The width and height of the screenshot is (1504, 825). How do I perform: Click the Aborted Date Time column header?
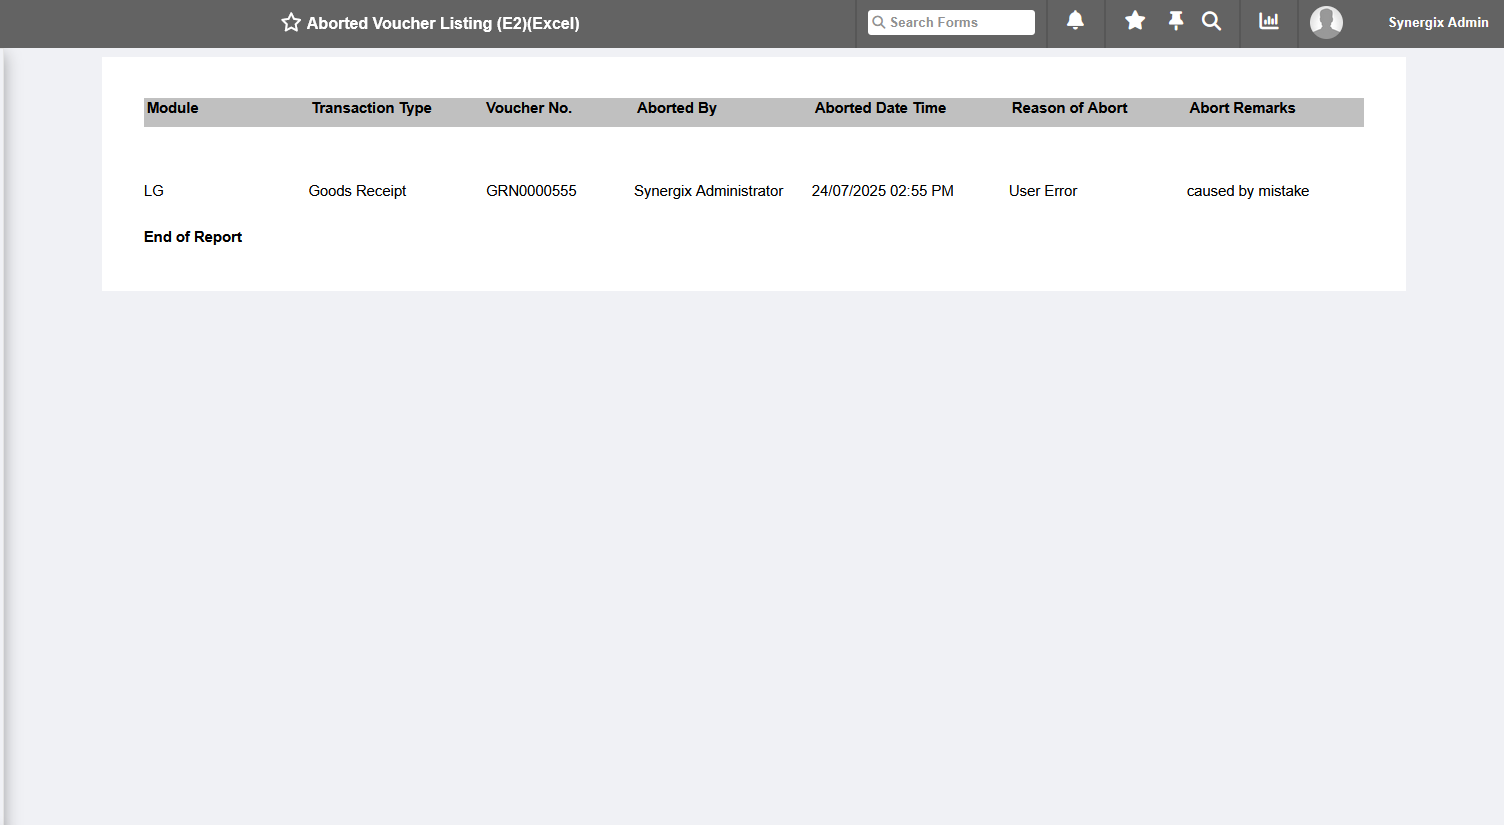click(880, 108)
